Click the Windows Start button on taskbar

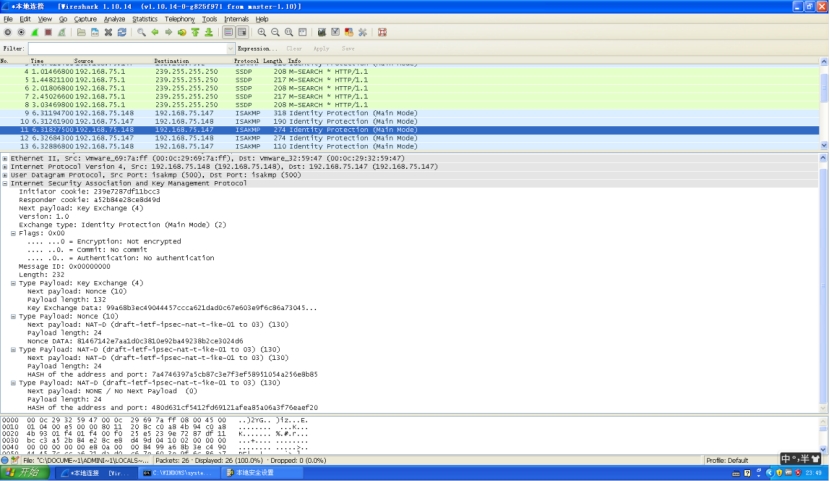pos(21,473)
